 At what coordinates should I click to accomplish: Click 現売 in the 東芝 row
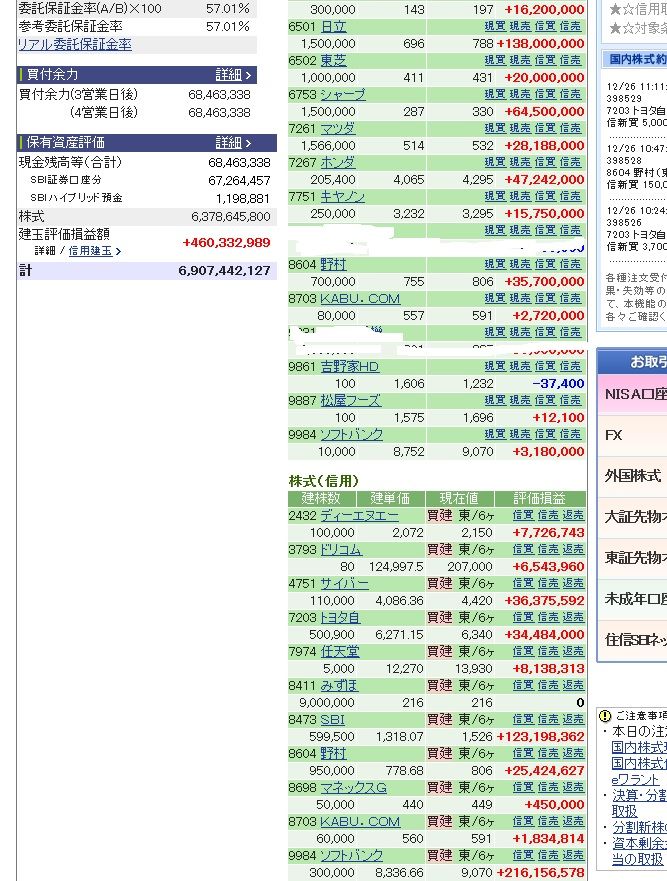[x=520, y=60]
